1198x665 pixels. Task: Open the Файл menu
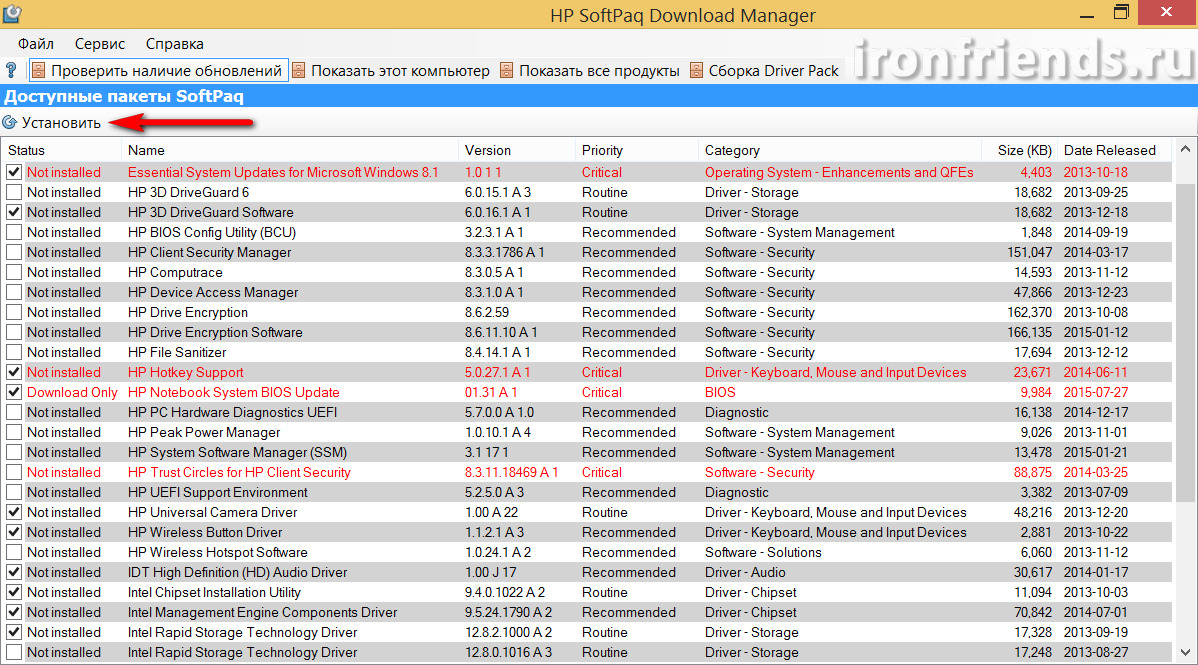(x=36, y=44)
